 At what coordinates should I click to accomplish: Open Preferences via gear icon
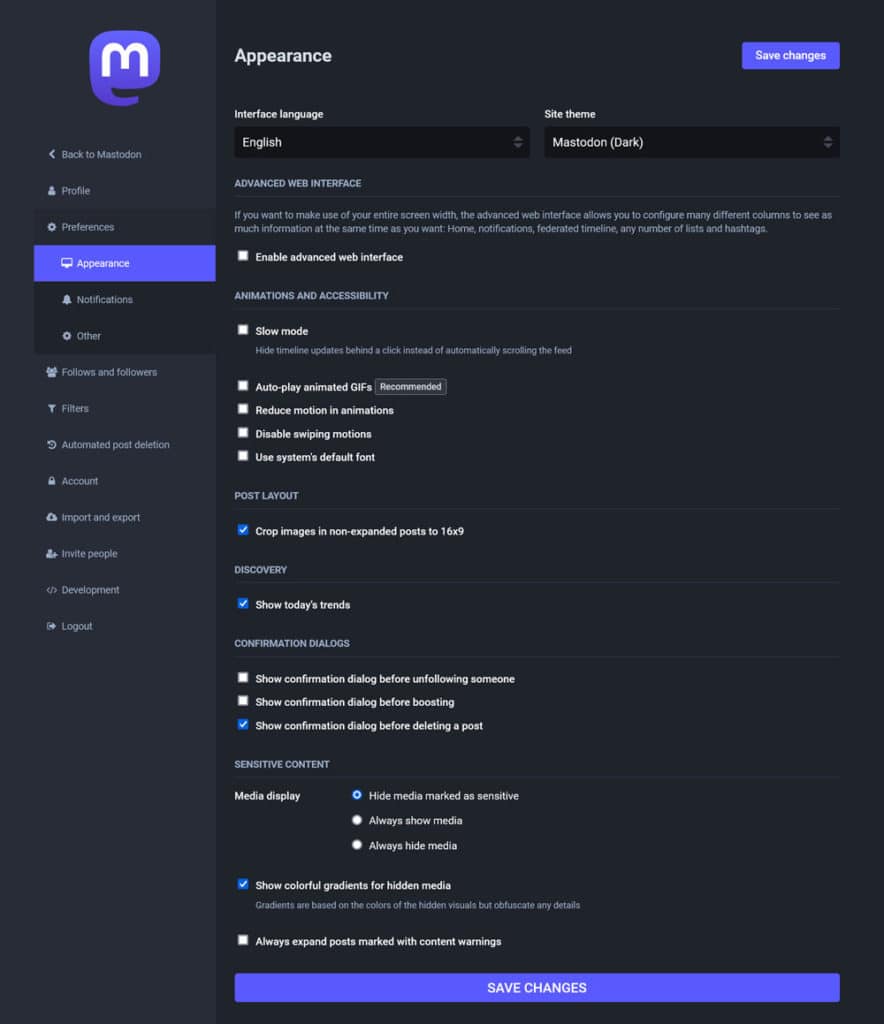pos(50,227)
